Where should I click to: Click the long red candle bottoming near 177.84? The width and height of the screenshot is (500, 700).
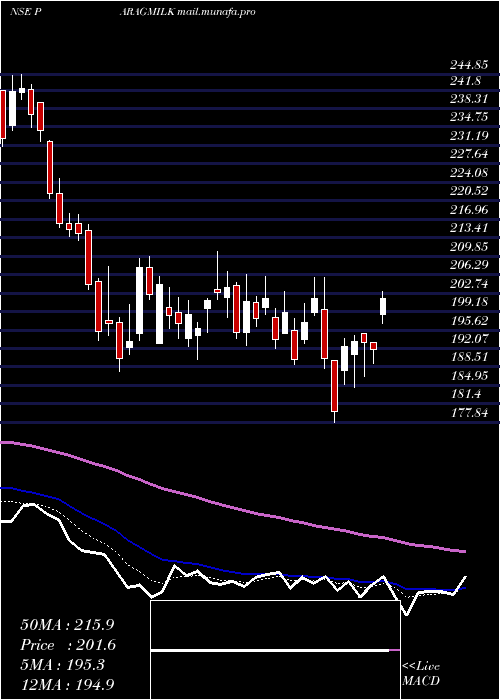(334, 386)
